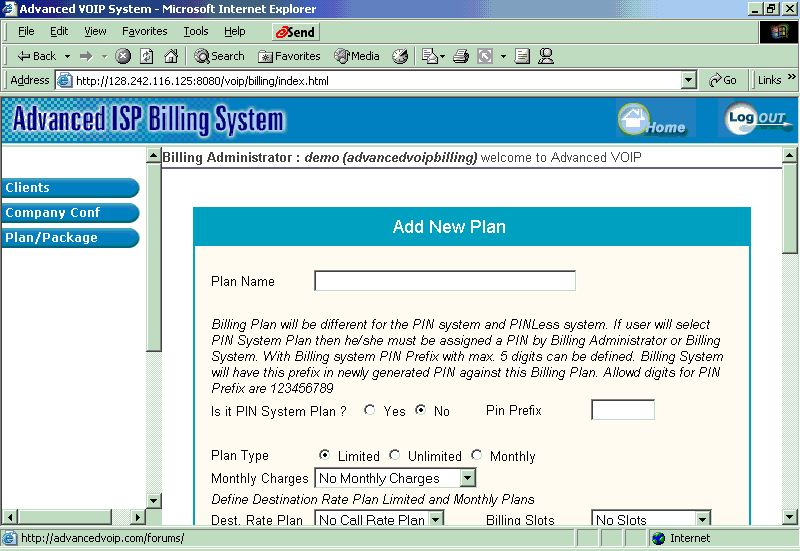Screen dimensions: 800x551
Task: Click the Internet Explorer title bar icon
Action: tap(9, 9)
